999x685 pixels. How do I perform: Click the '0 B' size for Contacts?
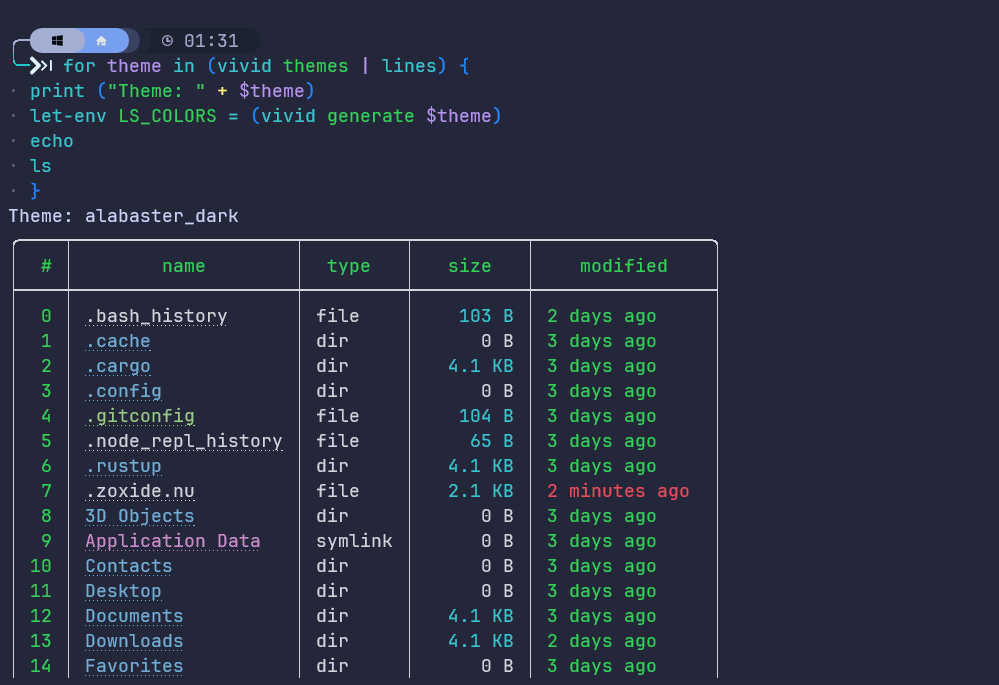(497, 566)
